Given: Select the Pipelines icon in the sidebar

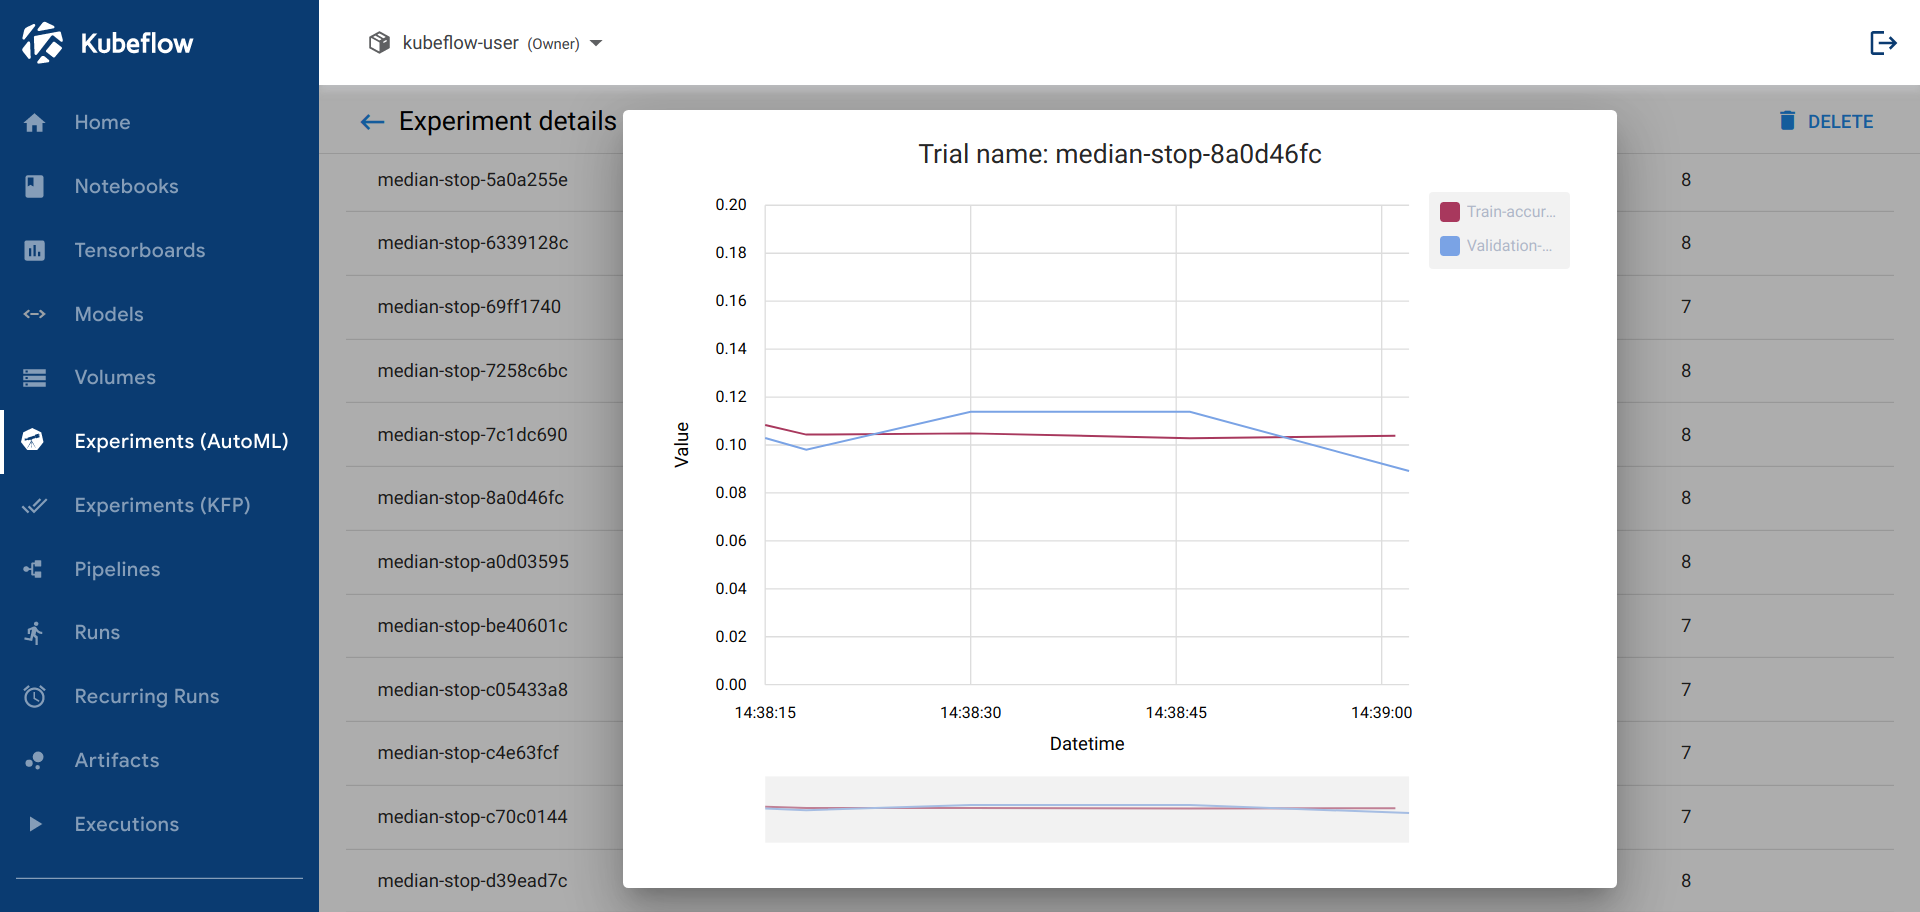Looking at the screenshot, I should [x=35, y=569].
